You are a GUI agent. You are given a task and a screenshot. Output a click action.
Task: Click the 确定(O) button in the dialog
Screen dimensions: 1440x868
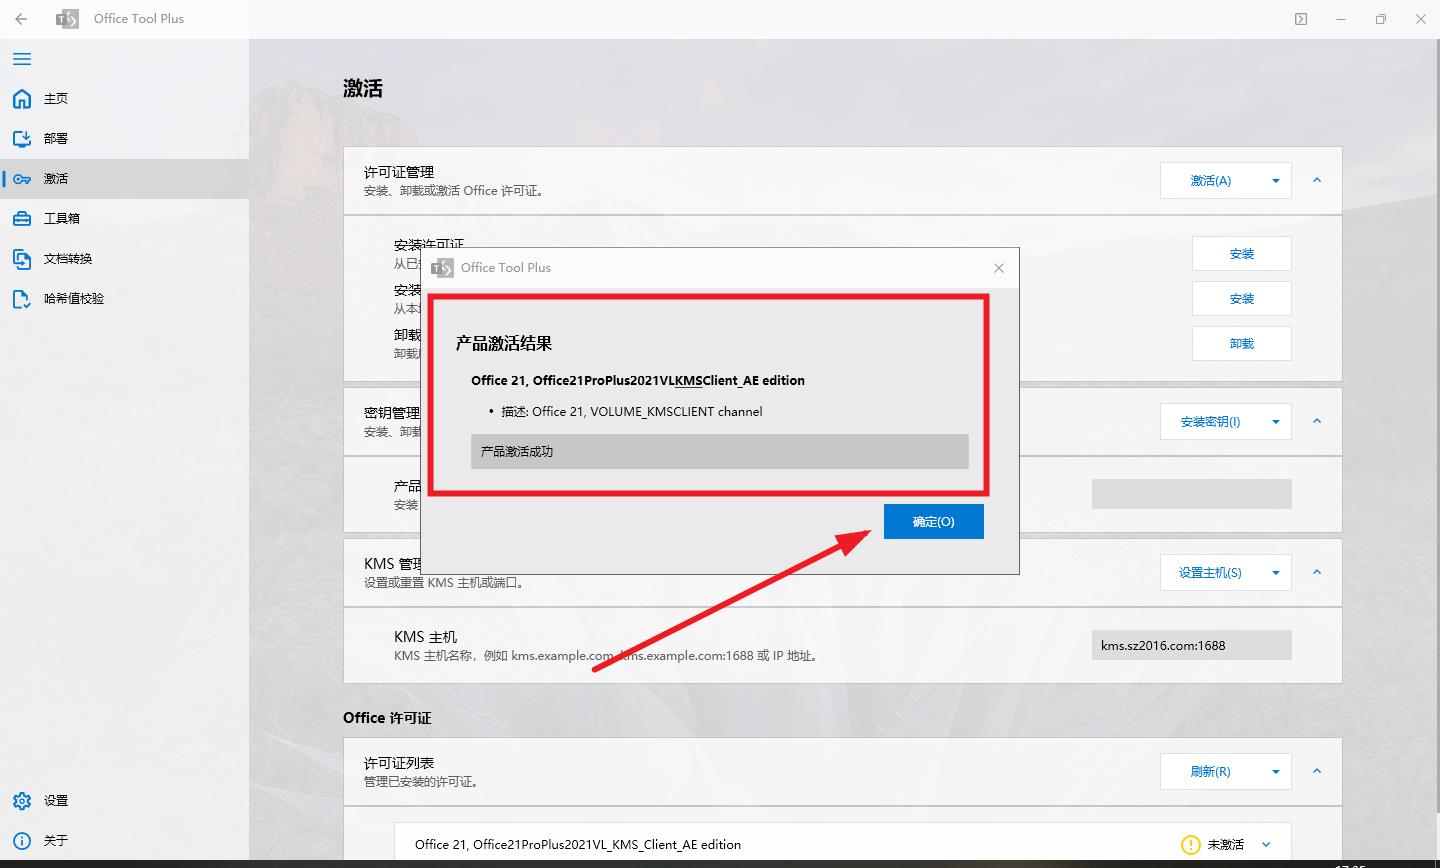click(x=933, y=521)
